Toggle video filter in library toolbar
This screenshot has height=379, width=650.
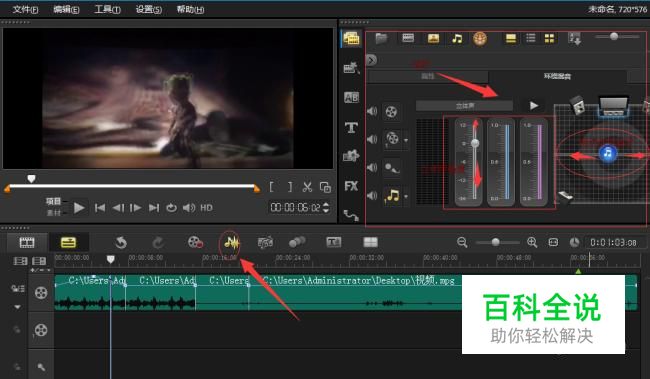pos(408,39)
